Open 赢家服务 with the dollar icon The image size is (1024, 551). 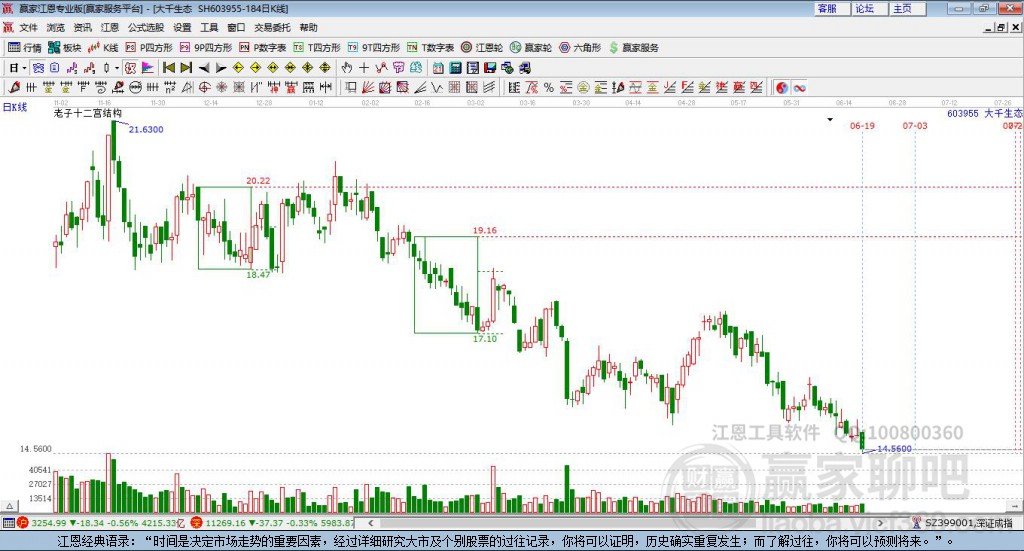point(633,48)
